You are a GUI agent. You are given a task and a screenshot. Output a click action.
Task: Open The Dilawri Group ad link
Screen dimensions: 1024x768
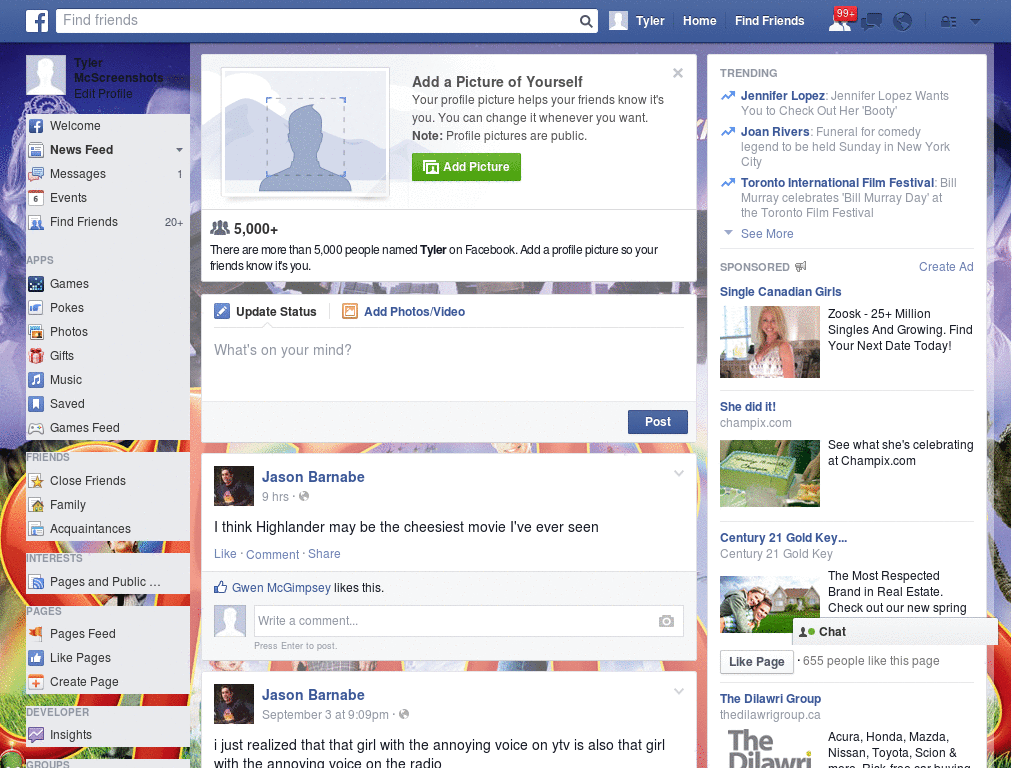tap(770, 699)
